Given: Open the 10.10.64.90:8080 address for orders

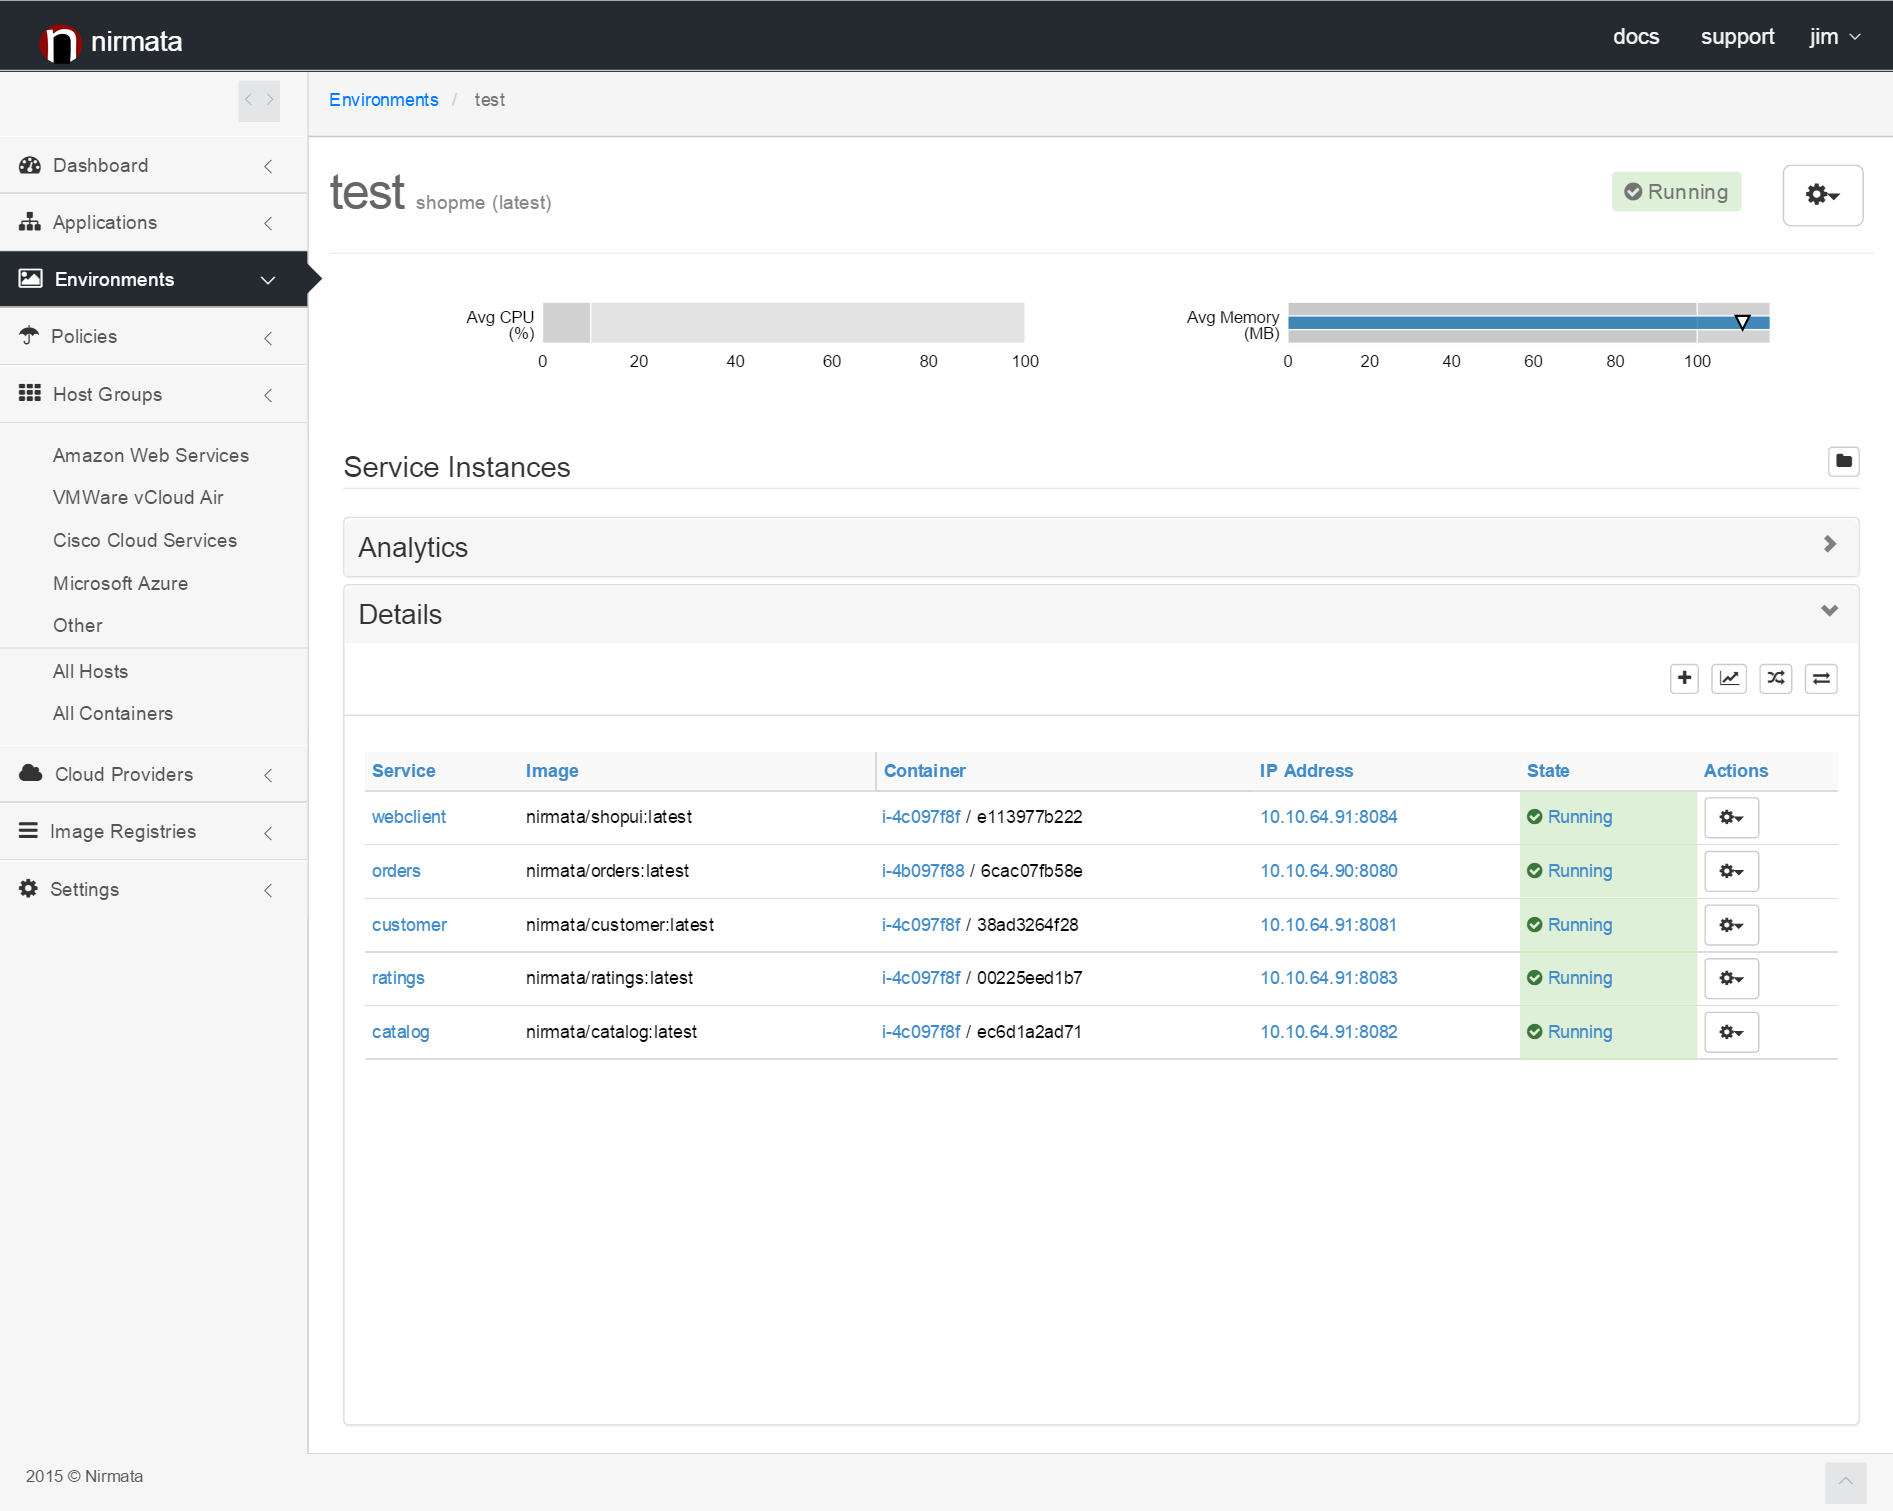Looking at the screenshot, I should click(x=1328, y=871).
